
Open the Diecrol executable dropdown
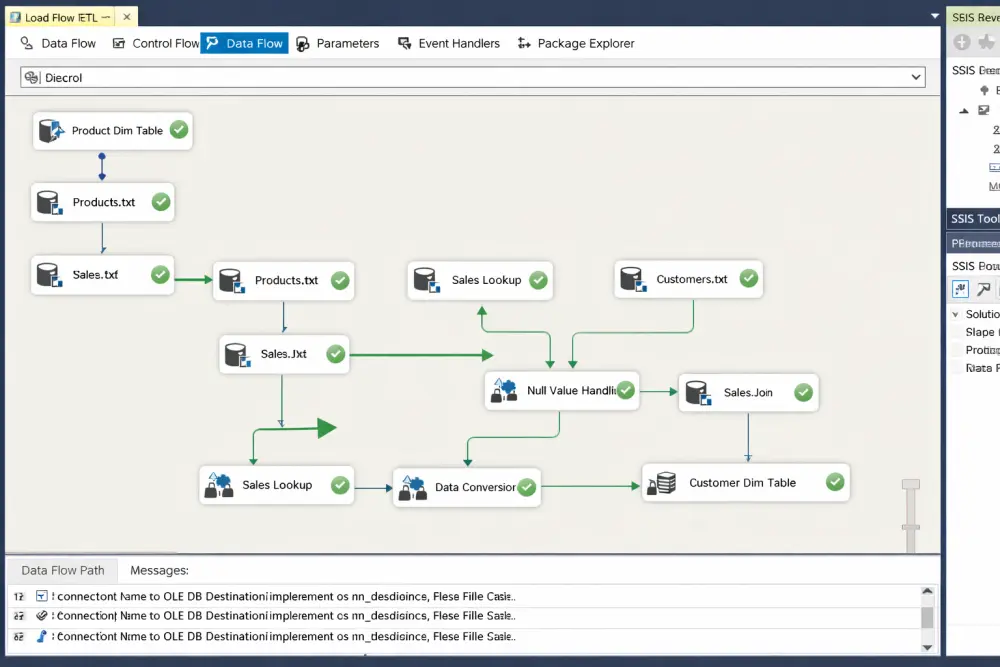(916, 77)
